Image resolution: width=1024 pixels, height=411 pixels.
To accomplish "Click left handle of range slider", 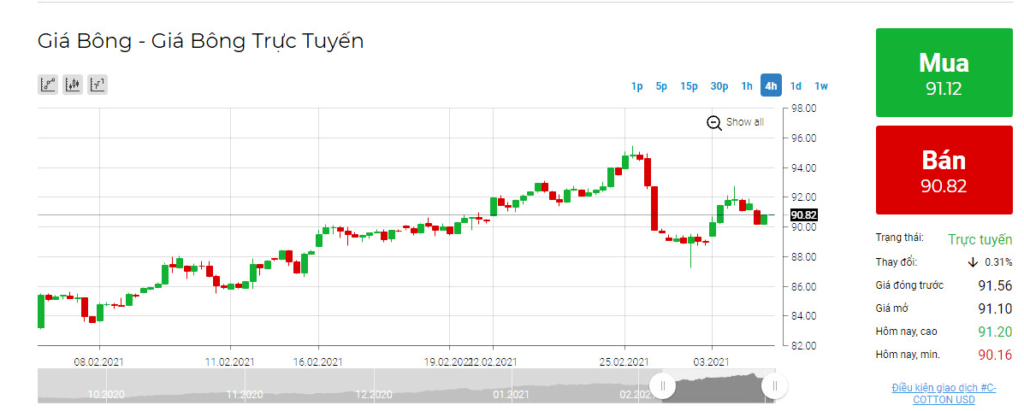I will point(660,385).
